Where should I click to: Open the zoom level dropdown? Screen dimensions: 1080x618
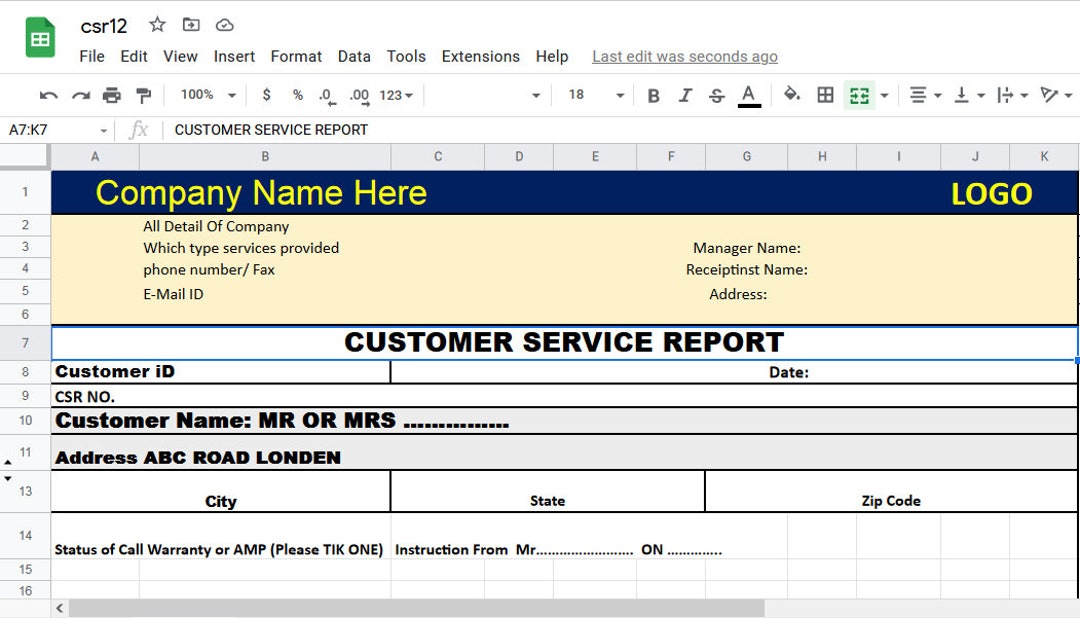click(205, 96)
